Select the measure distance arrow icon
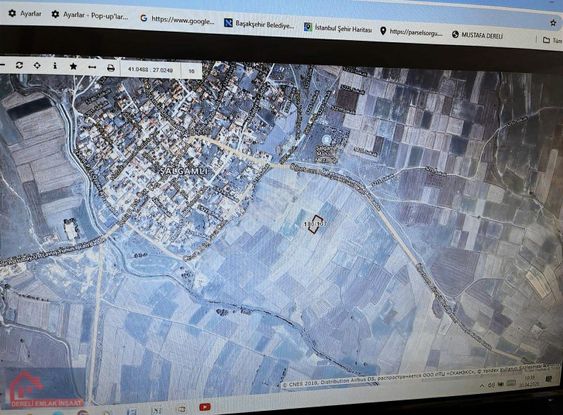Viewport: 563px width, 415px height. (92, 67)
